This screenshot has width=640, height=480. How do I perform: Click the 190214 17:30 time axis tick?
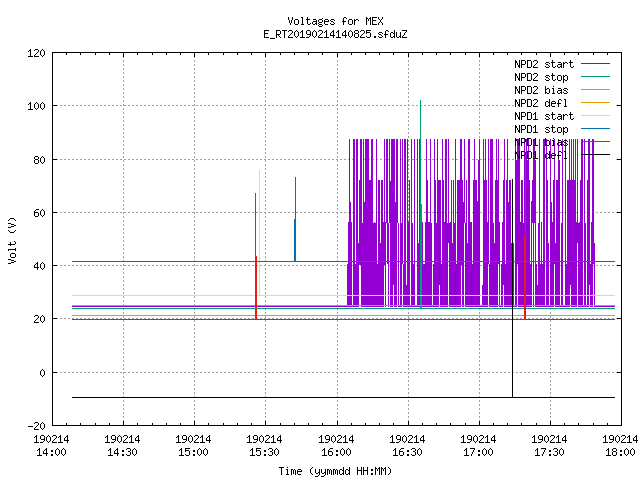pyautogui.click(x=549, y=445)
